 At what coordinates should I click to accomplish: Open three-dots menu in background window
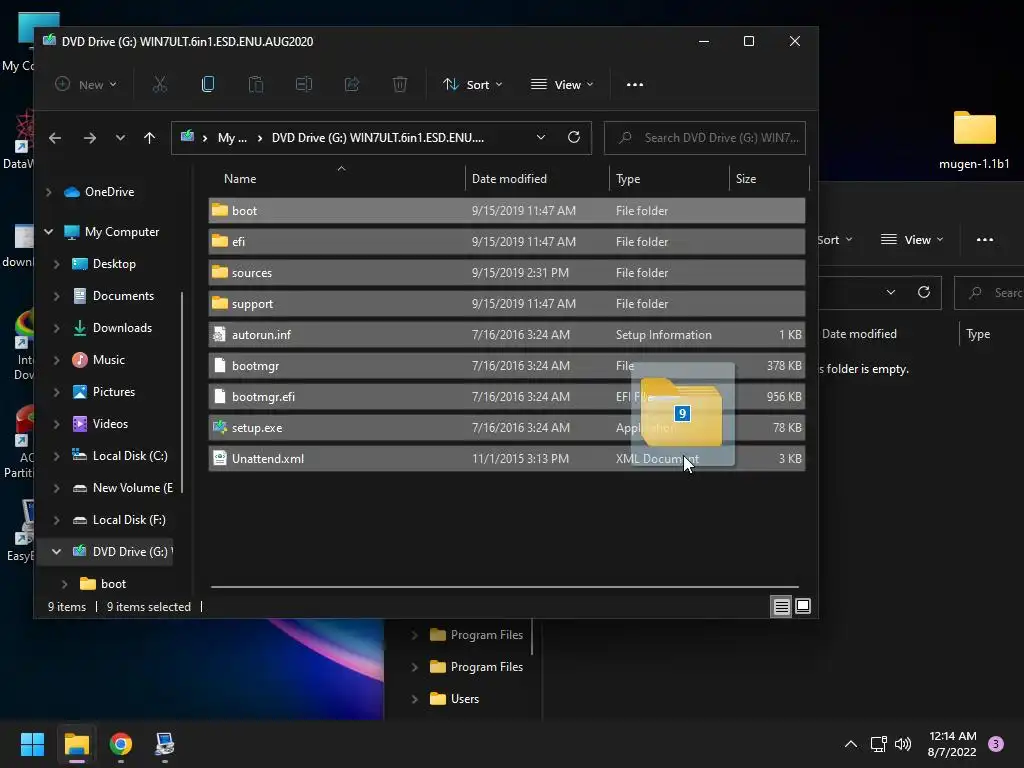pos(985,240)
